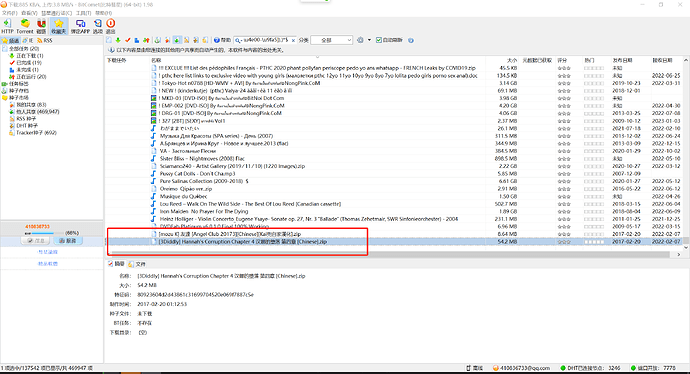Switch to the 文件 details tab

pyautogui.click(x=137, y=264)
